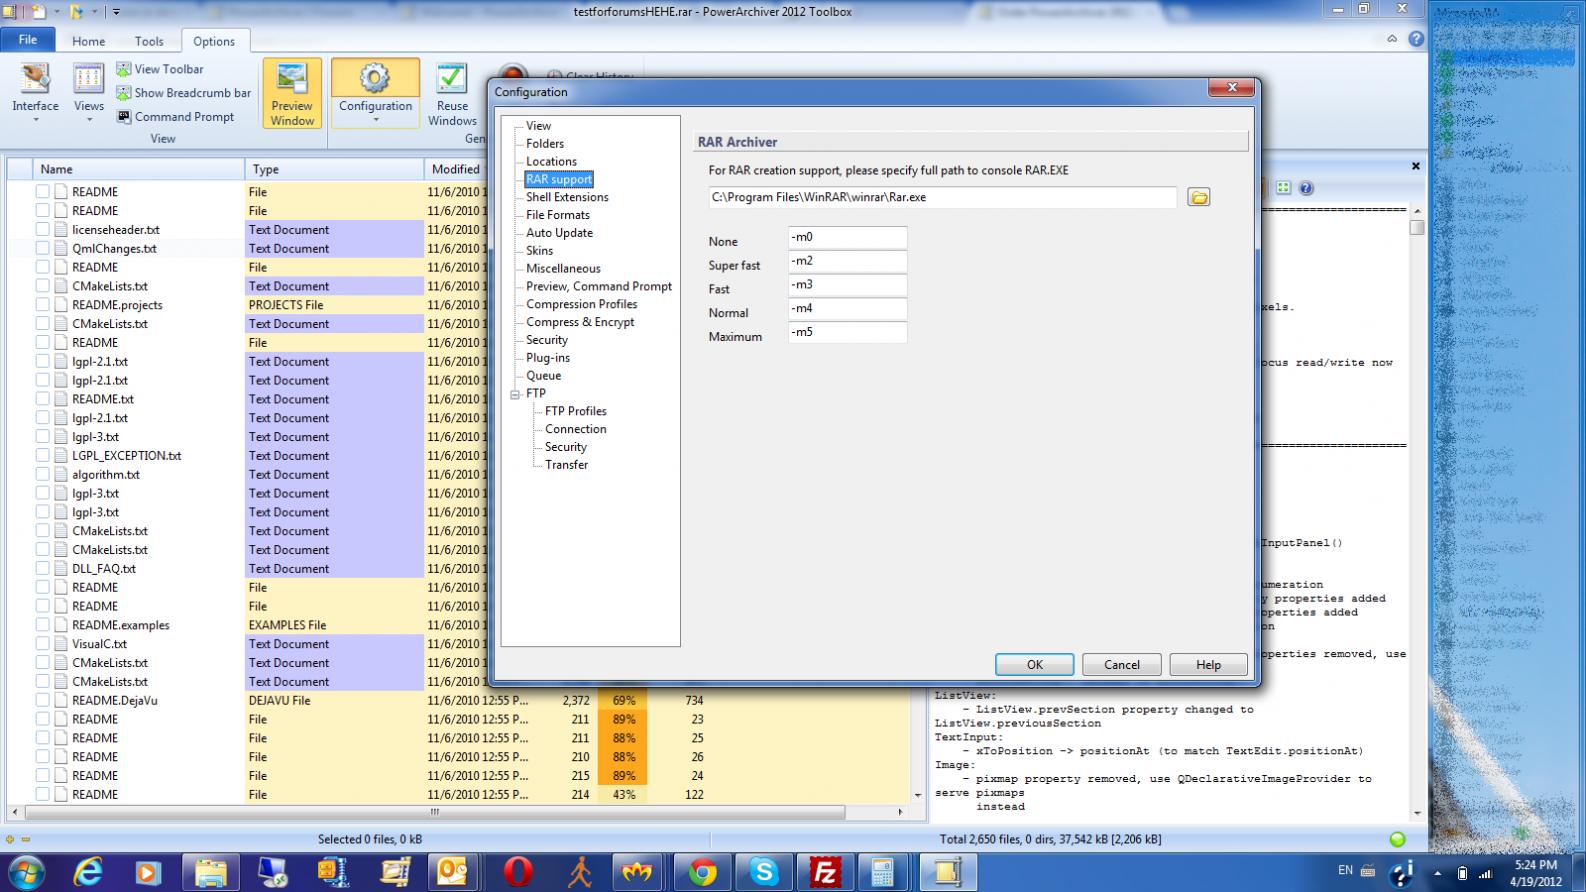Open the ribbon Help question icon
This screenshot has height=892, width=1586.
[x=1416, y=39]
